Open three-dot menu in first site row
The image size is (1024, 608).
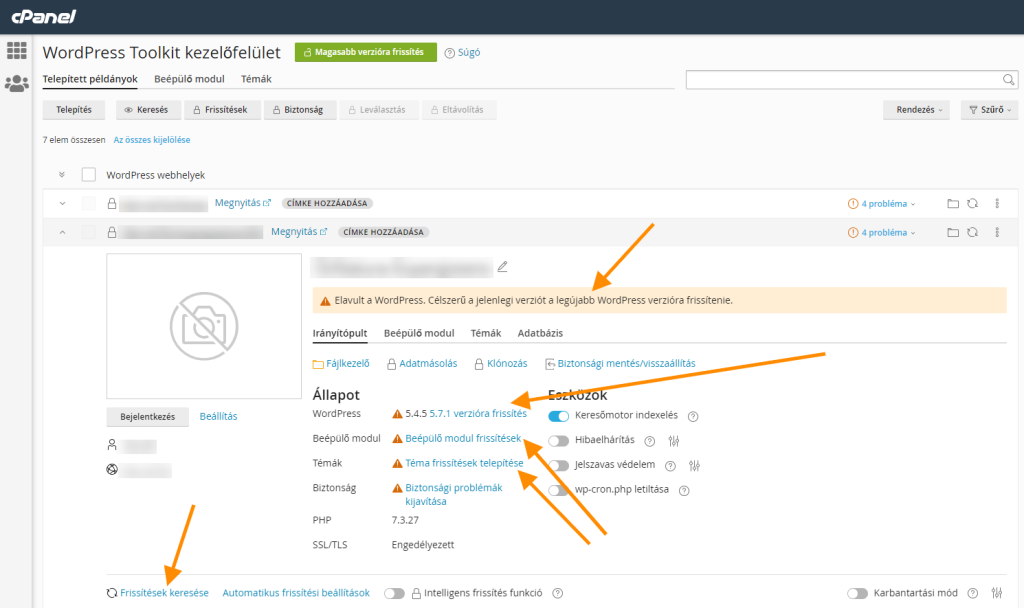(997, 204)
